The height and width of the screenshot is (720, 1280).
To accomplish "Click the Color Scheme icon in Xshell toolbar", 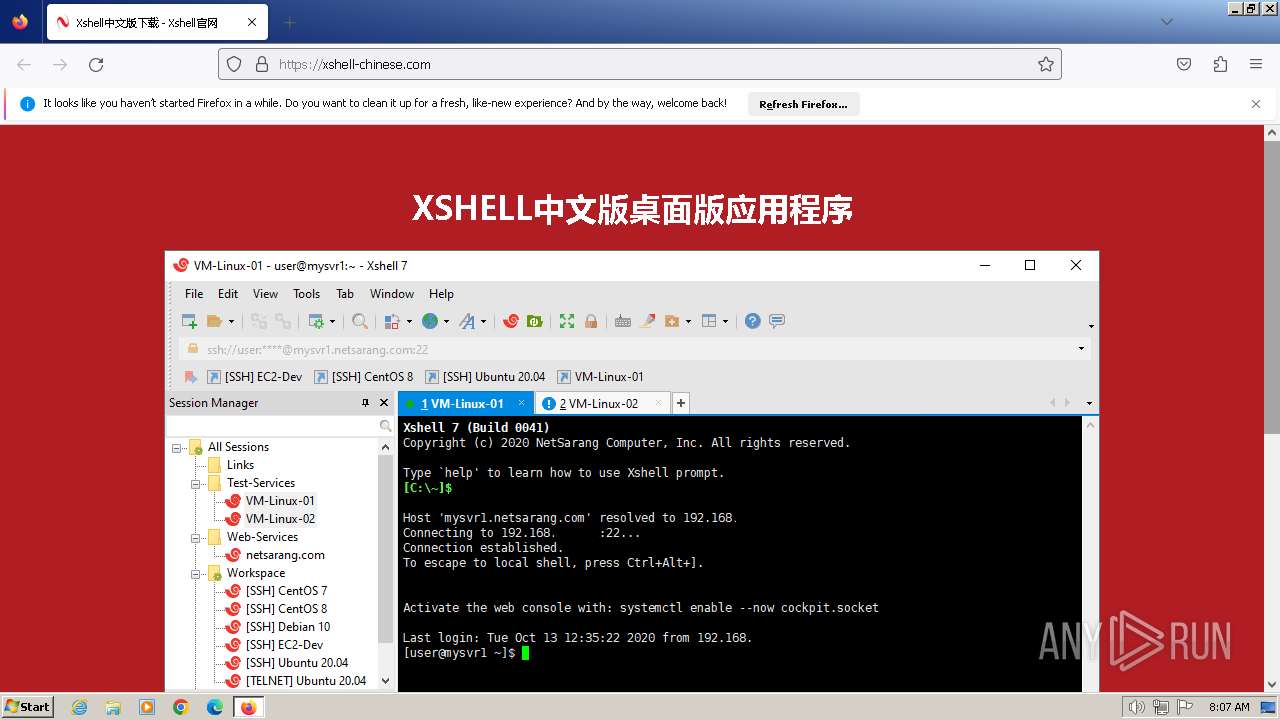I will 392,321.
